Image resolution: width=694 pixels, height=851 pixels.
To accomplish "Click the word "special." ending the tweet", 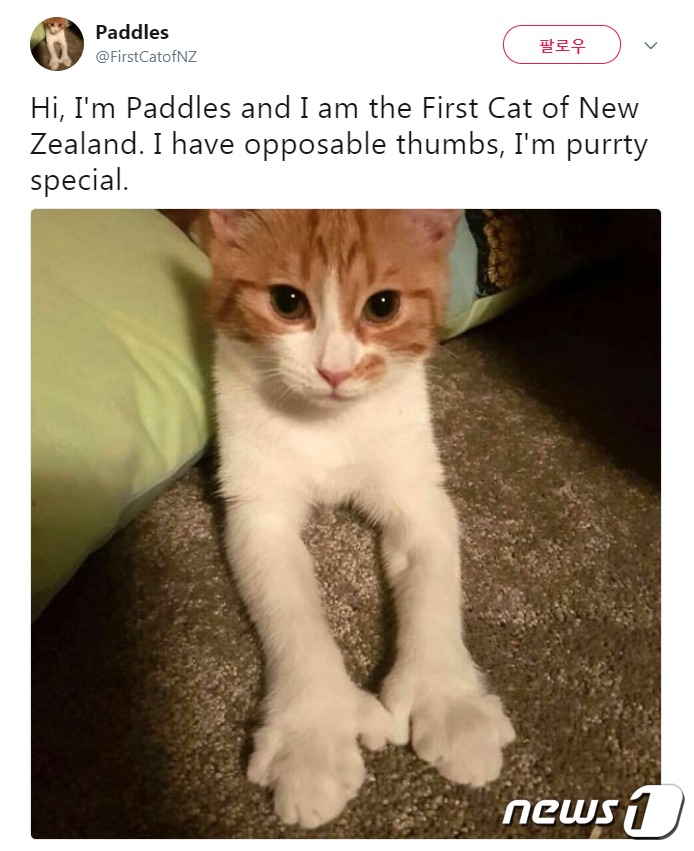I will coord(79,181).
